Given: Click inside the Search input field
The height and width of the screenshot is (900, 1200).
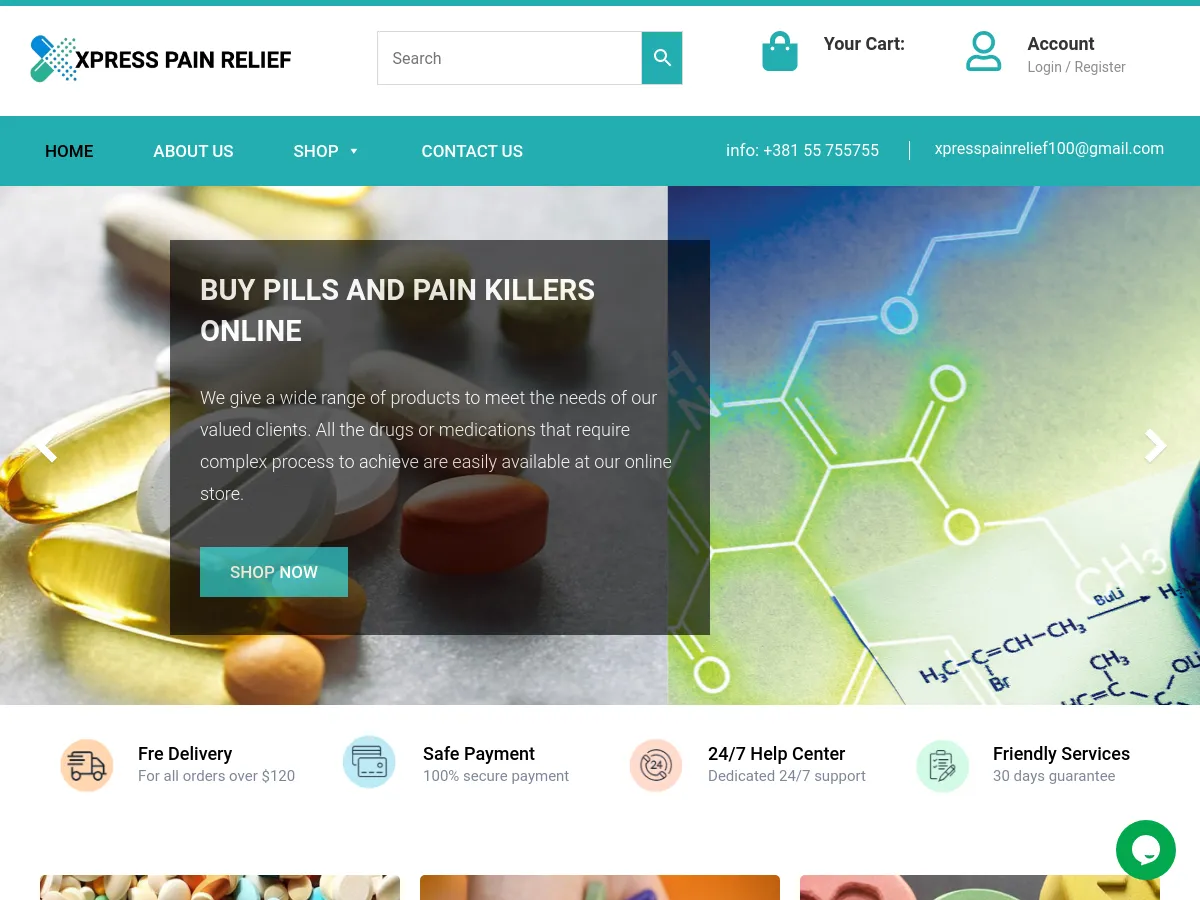Looking at the screenshot, I should pyautogui.click(x=509, y=58).
